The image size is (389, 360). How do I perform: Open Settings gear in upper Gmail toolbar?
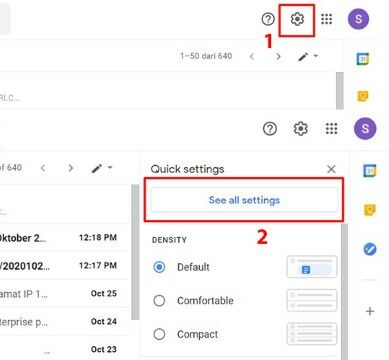[297, 19]
